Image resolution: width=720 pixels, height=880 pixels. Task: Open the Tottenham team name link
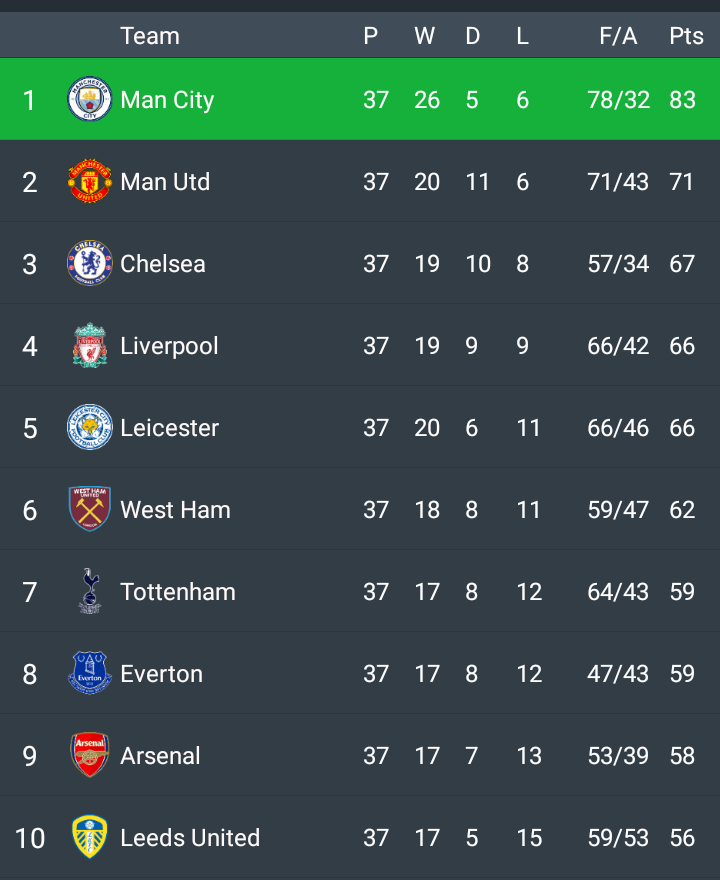[178, 592]
